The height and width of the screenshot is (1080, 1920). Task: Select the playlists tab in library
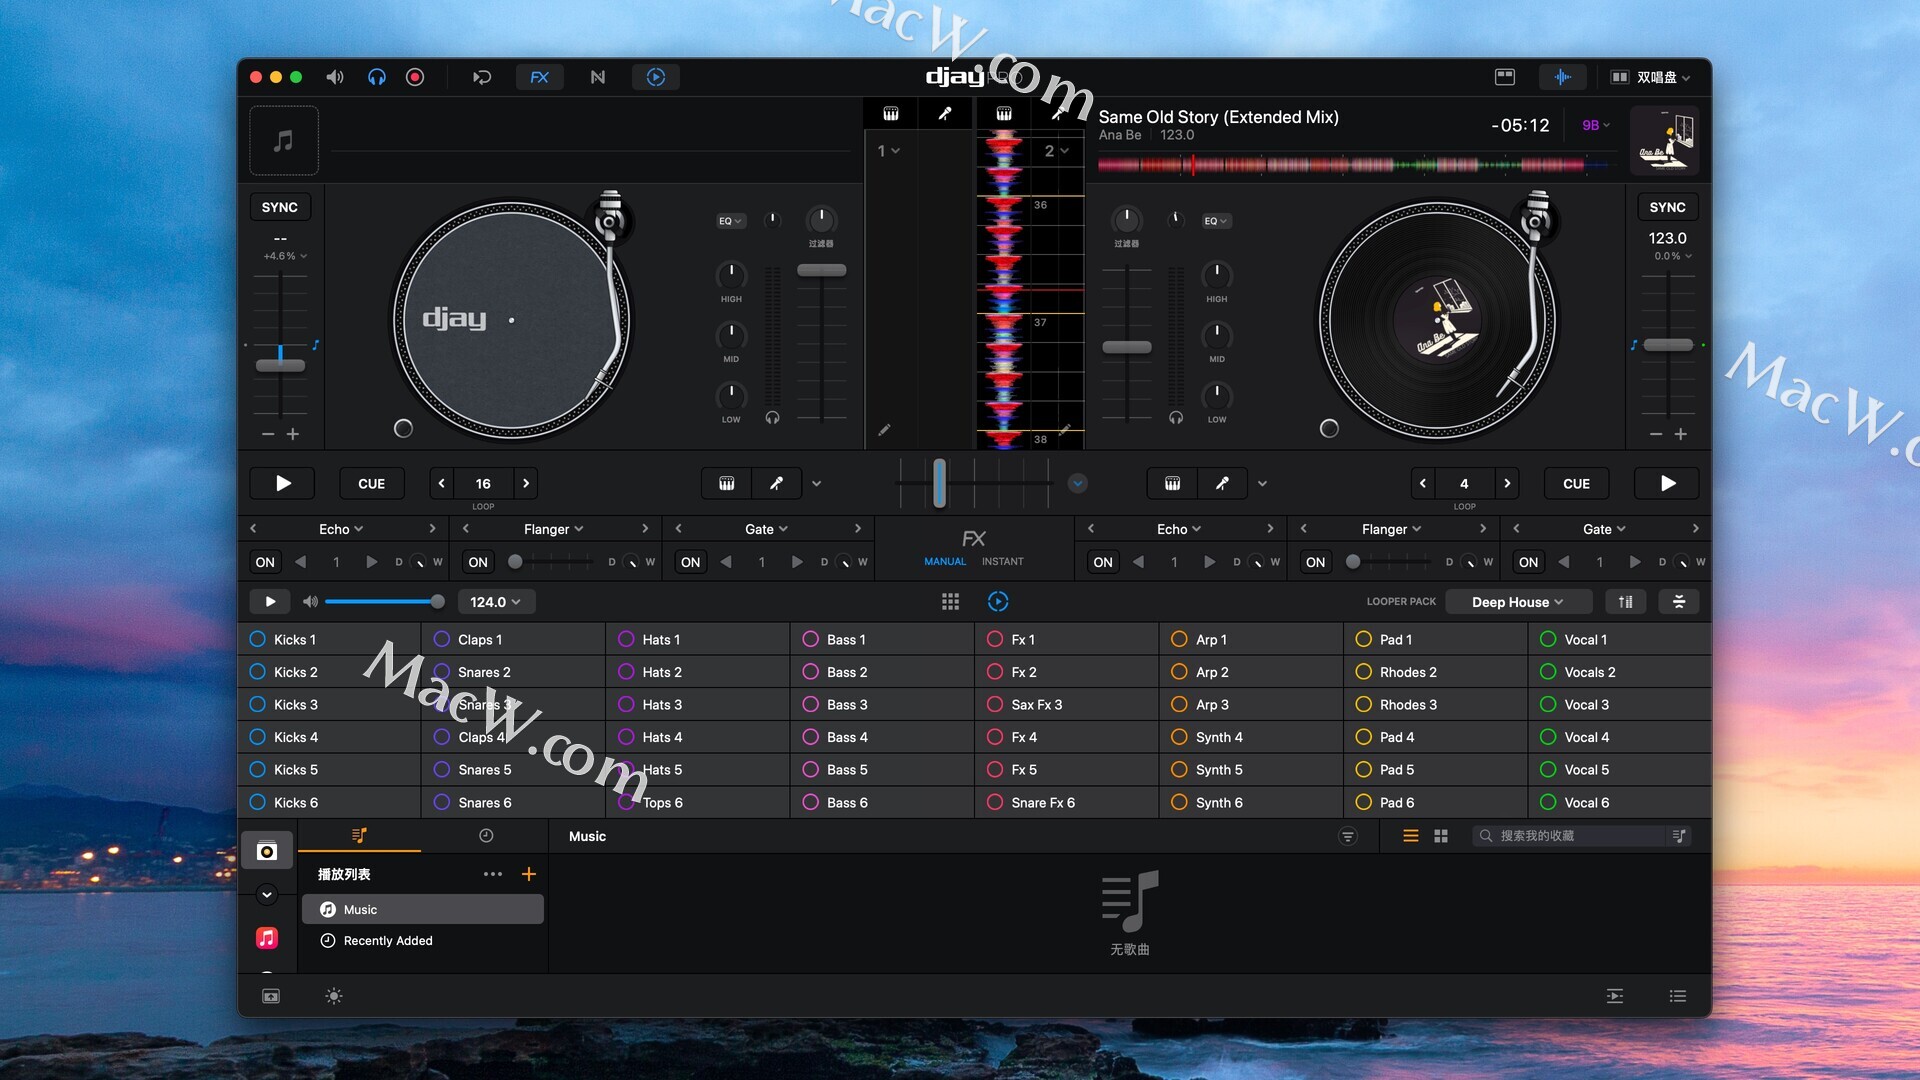(359, 836)
